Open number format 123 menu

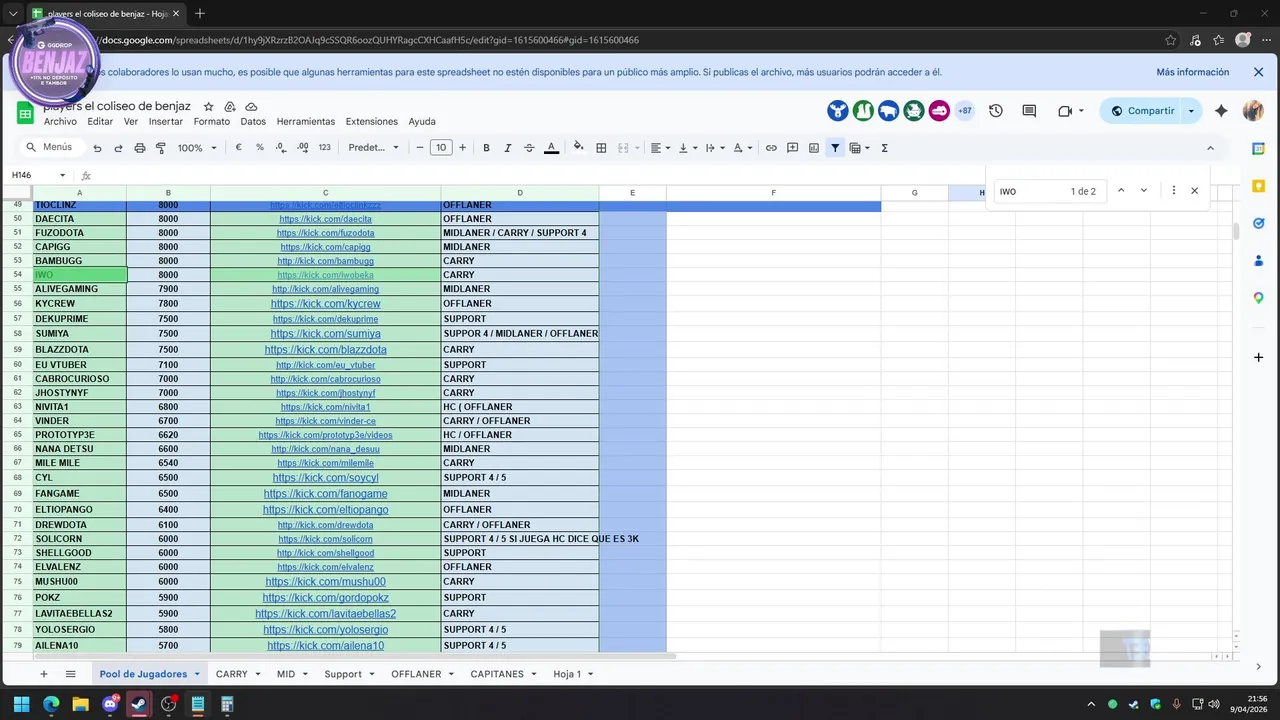click(x=324, y=148)
